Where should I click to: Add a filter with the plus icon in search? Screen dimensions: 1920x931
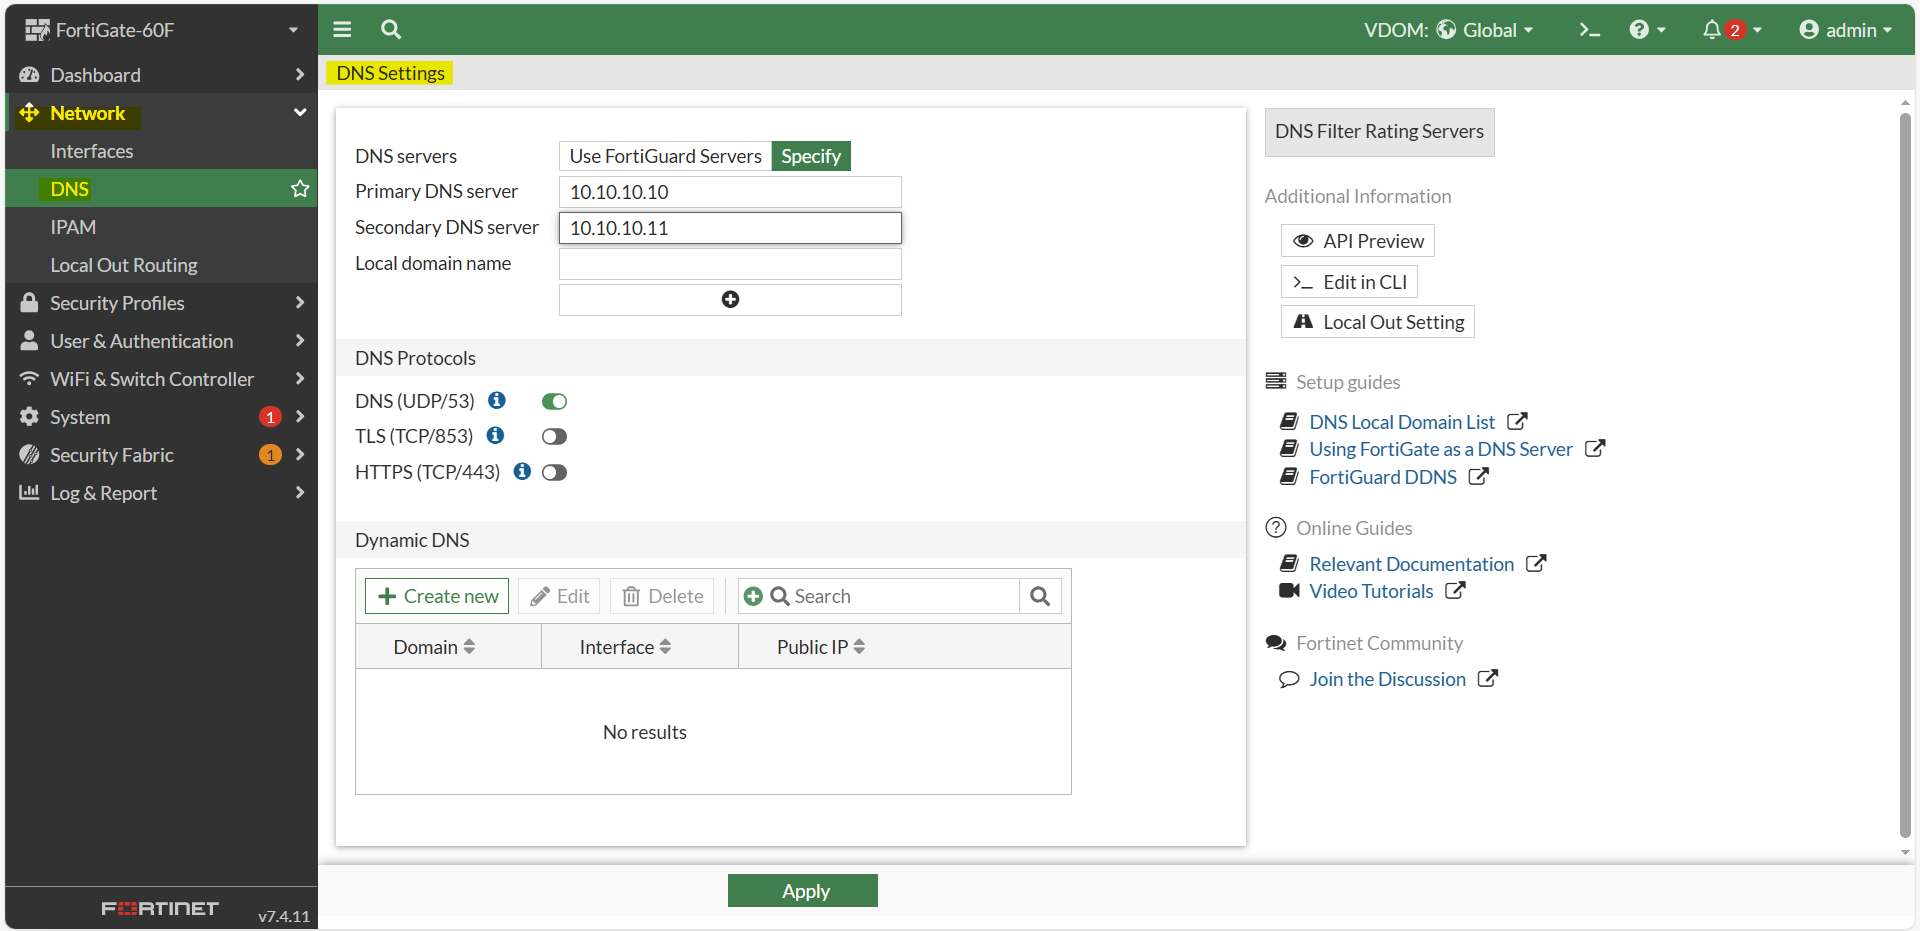753,596
